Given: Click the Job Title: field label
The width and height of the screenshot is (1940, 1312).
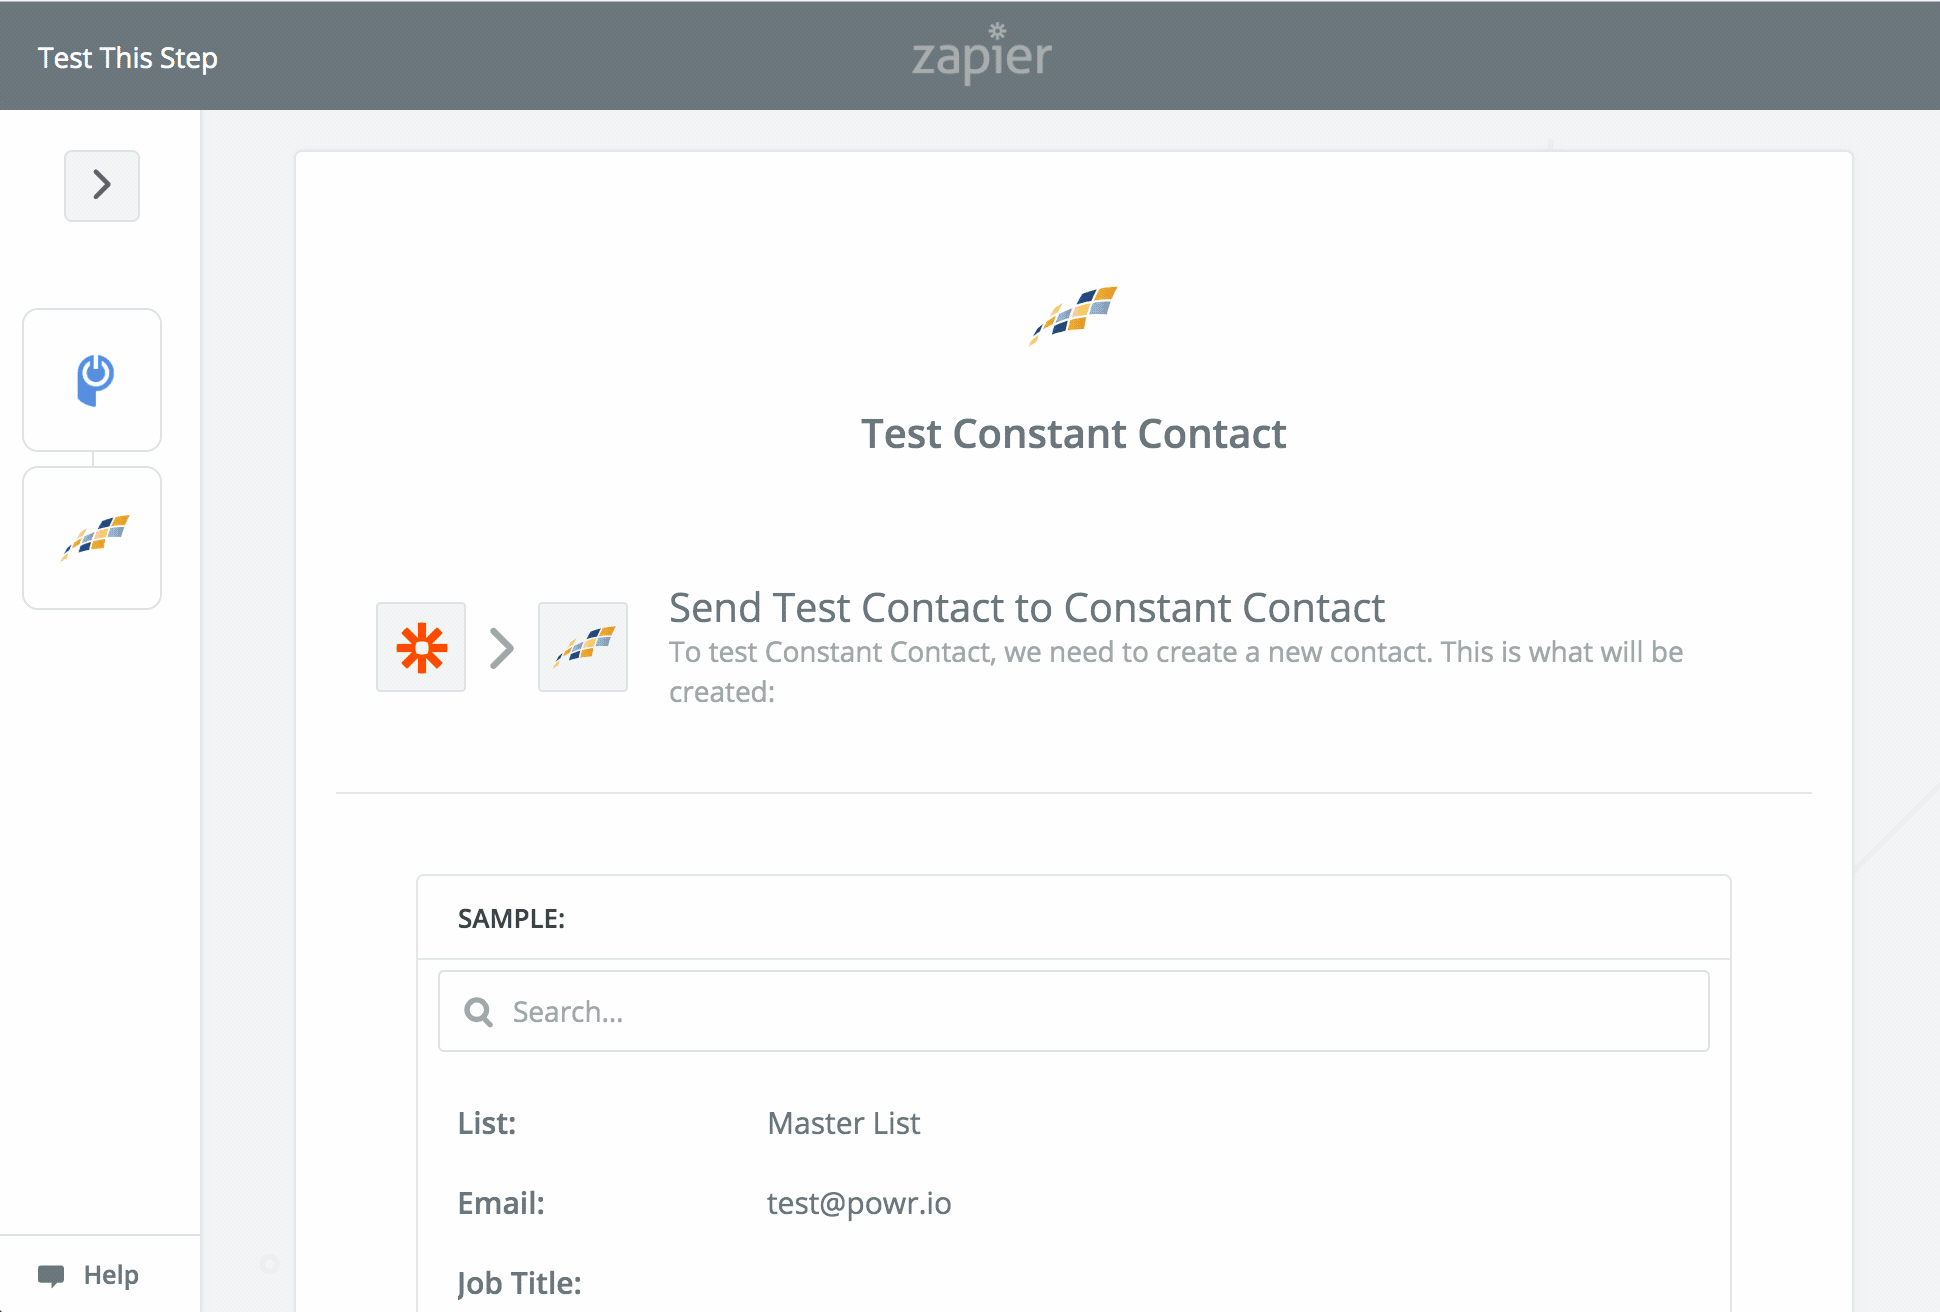Looking at the screenshot, I should point(520,1283).
